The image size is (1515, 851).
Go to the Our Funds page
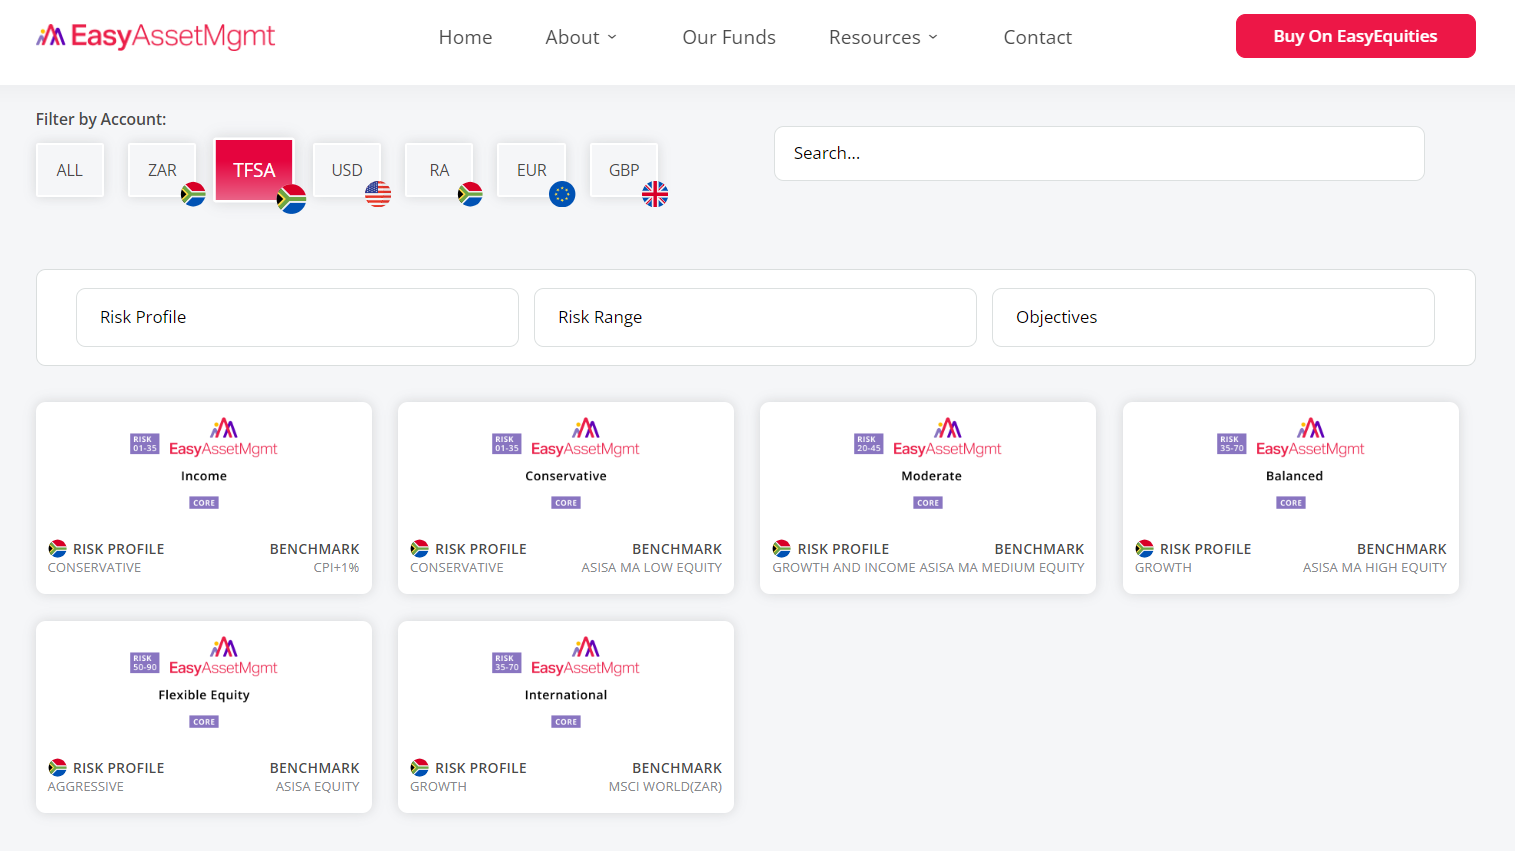click(x=729, y=37)
